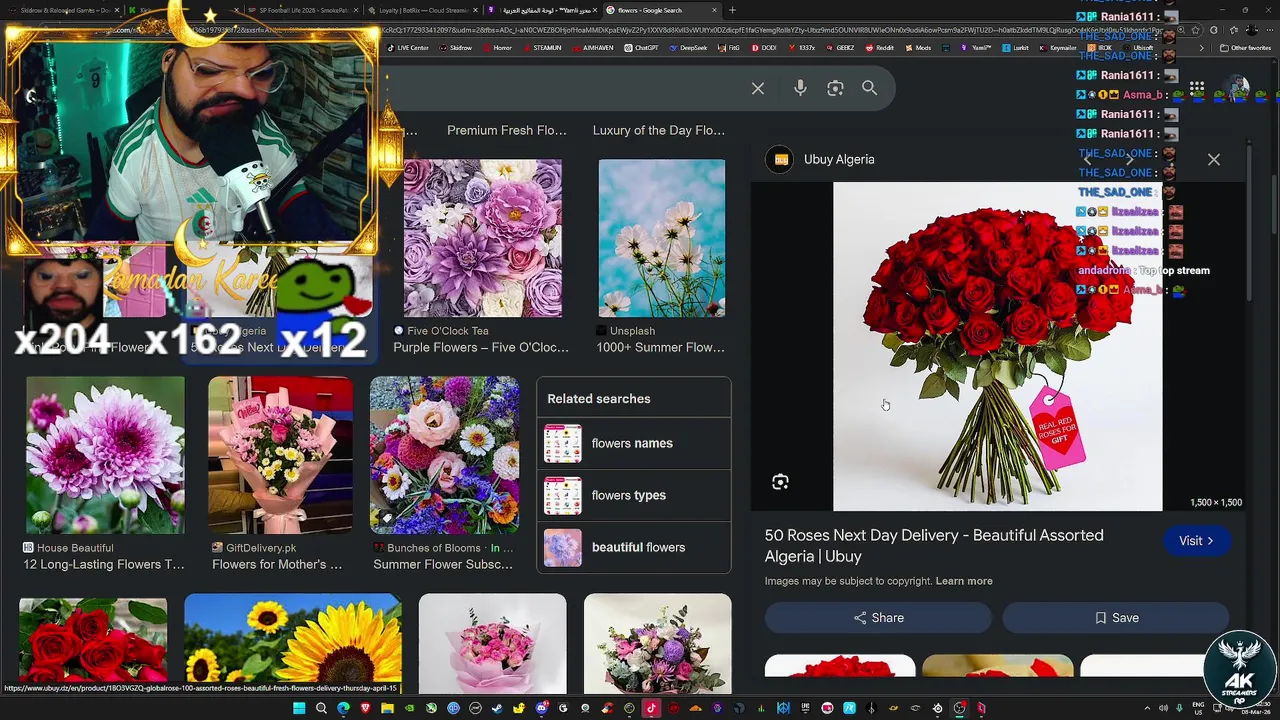Open ChatGPT bookmark
Image resolution: width=1280 pixels, height=720 pixels.
(642, 48)
